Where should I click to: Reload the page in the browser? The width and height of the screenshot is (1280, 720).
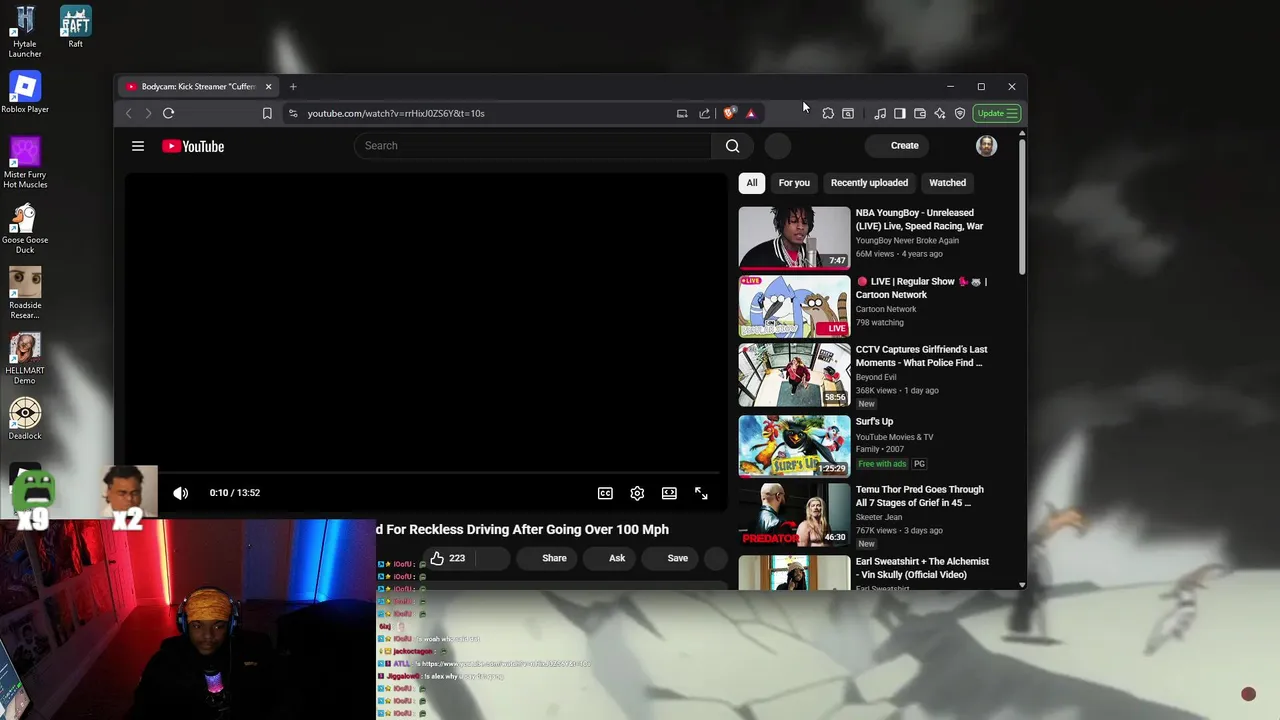point(168,113)
